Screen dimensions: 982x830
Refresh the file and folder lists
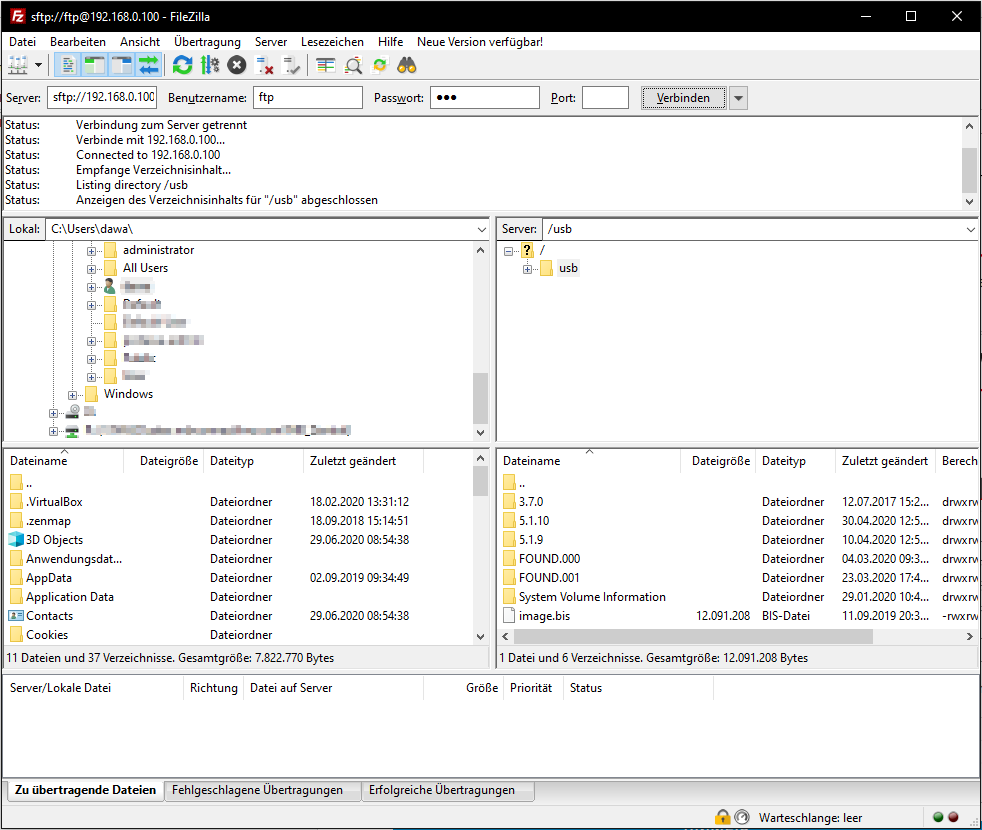point(183,65)
